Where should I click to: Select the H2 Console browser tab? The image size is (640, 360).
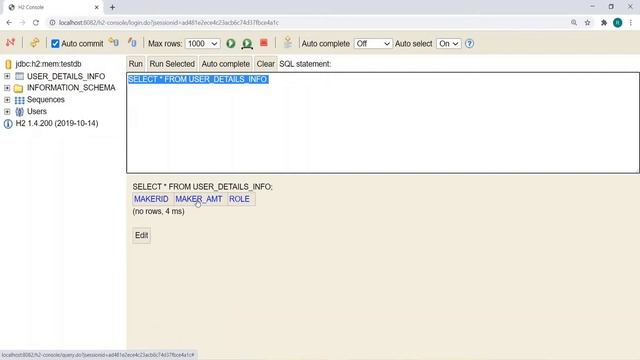coord(53,7)
